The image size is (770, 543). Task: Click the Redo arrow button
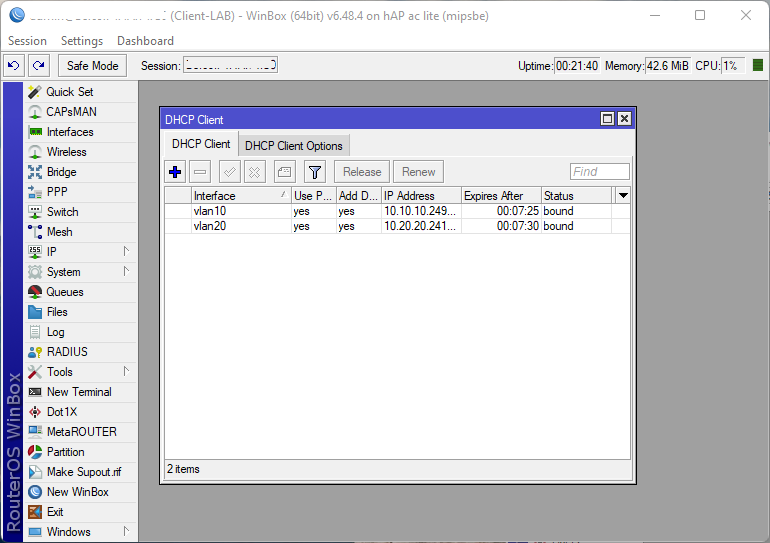(39, 65)
